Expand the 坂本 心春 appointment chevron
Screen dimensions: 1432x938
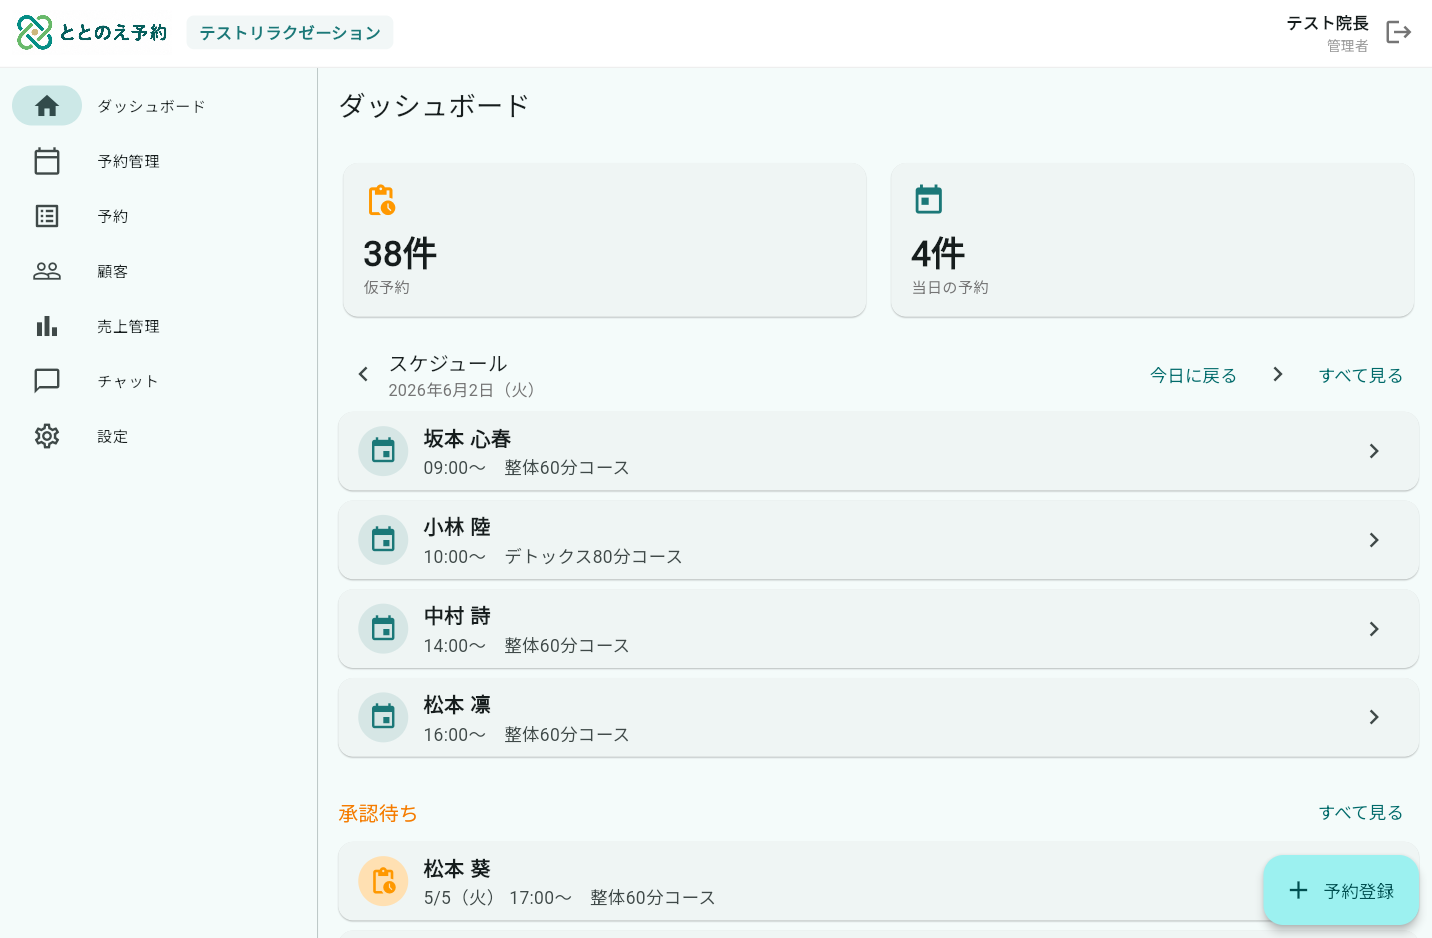click(1374, 451)
